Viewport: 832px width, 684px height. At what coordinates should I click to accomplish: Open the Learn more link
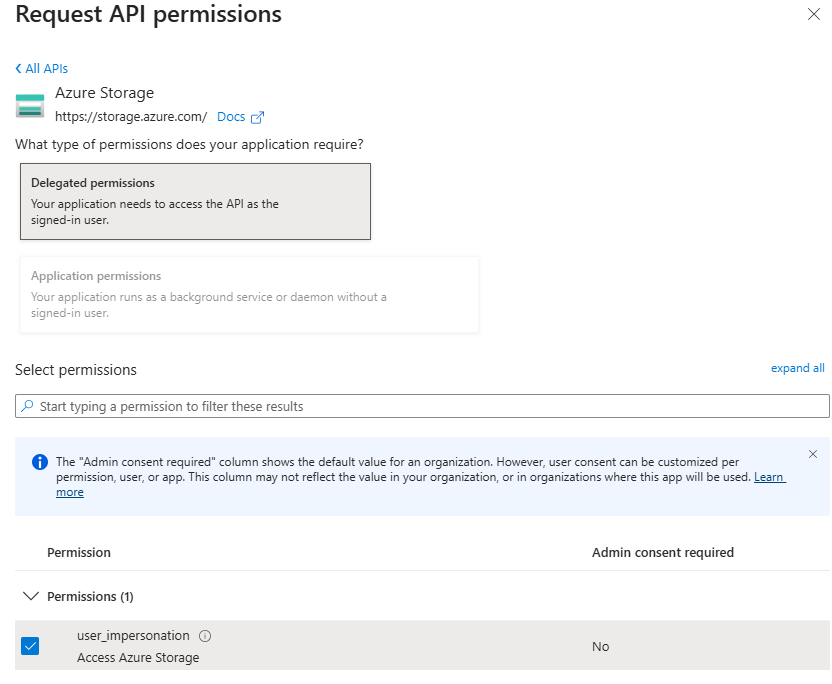tap(769, 477)
